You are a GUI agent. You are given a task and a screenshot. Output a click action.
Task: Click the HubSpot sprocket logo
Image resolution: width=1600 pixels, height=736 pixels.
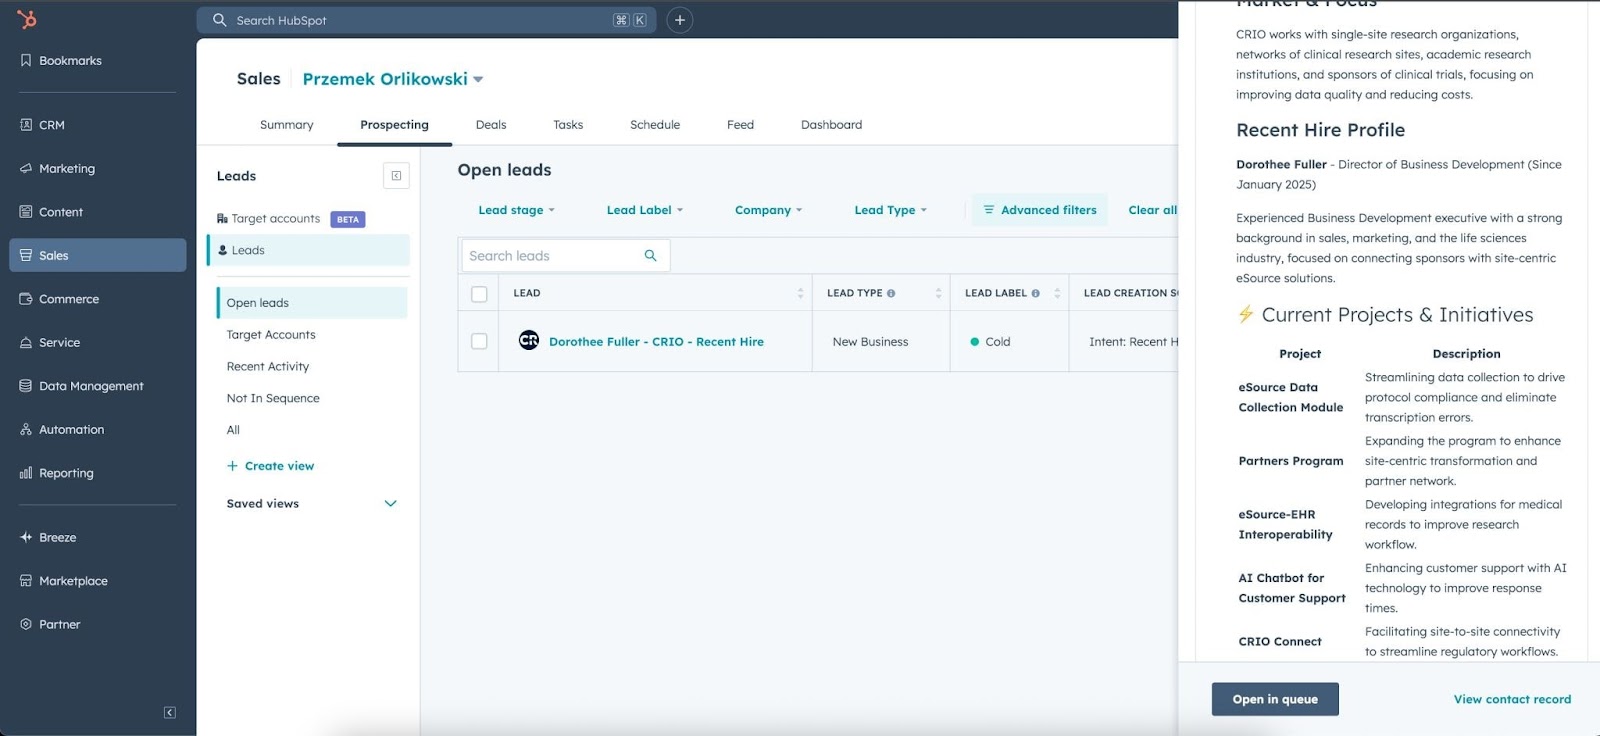coord(27,19)
